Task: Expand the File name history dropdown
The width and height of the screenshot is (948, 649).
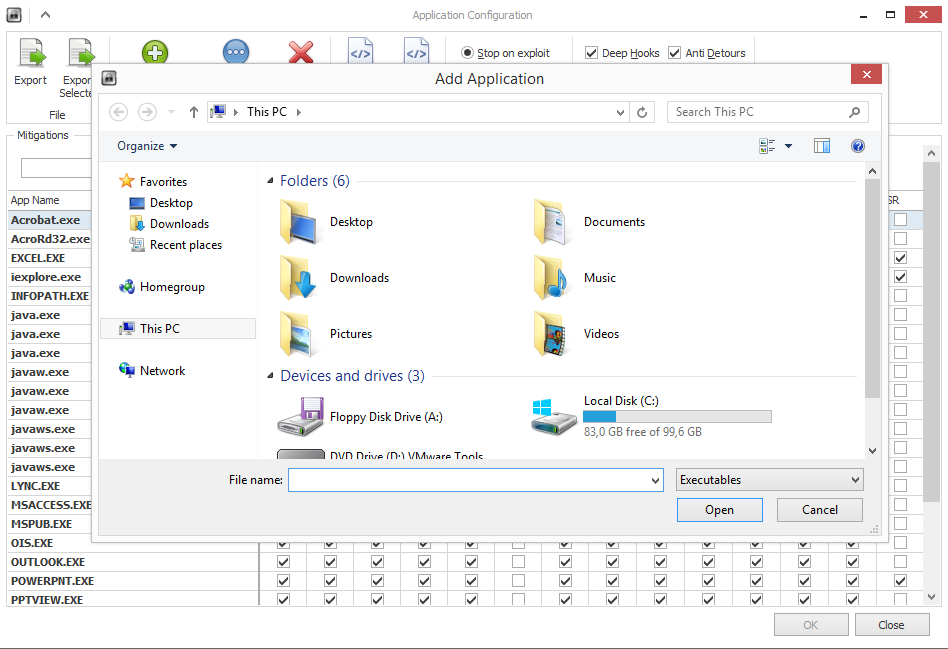Action: pos(655,480)
